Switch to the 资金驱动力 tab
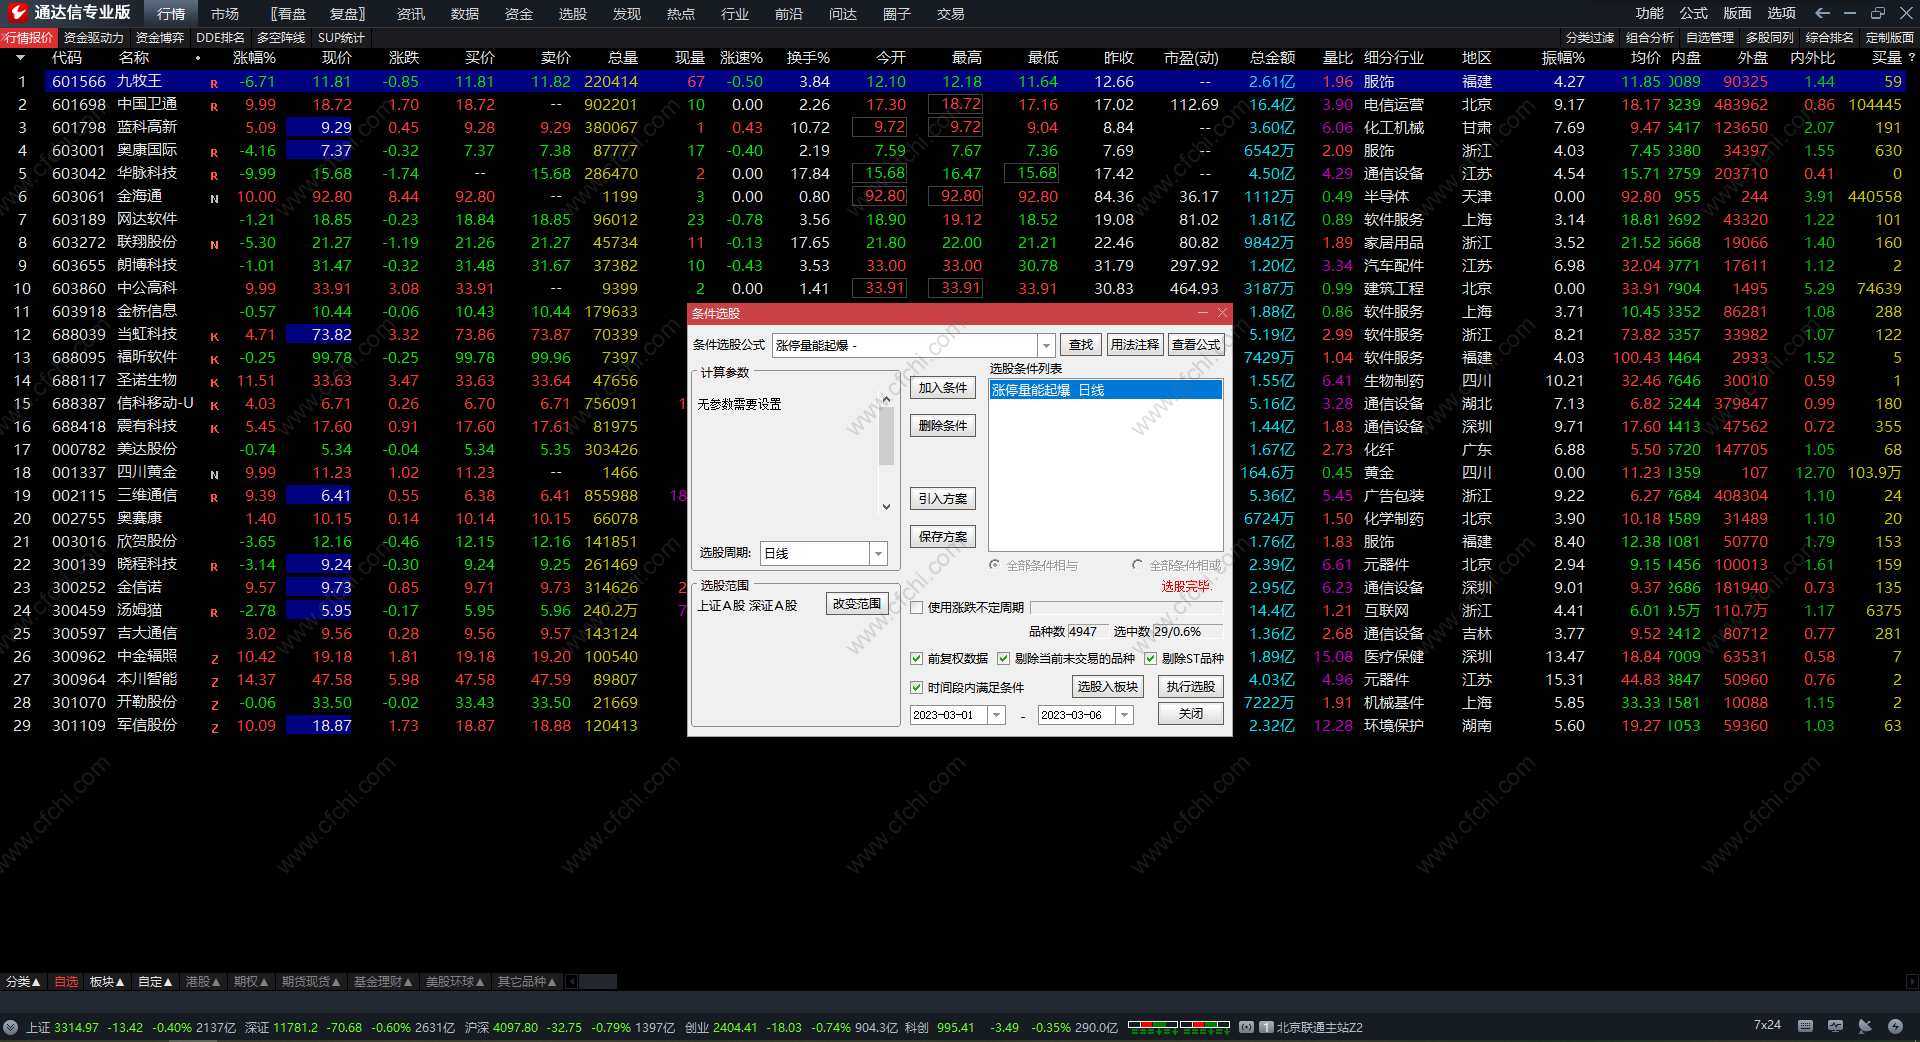1920x1042 pixels. pos(93,38)
